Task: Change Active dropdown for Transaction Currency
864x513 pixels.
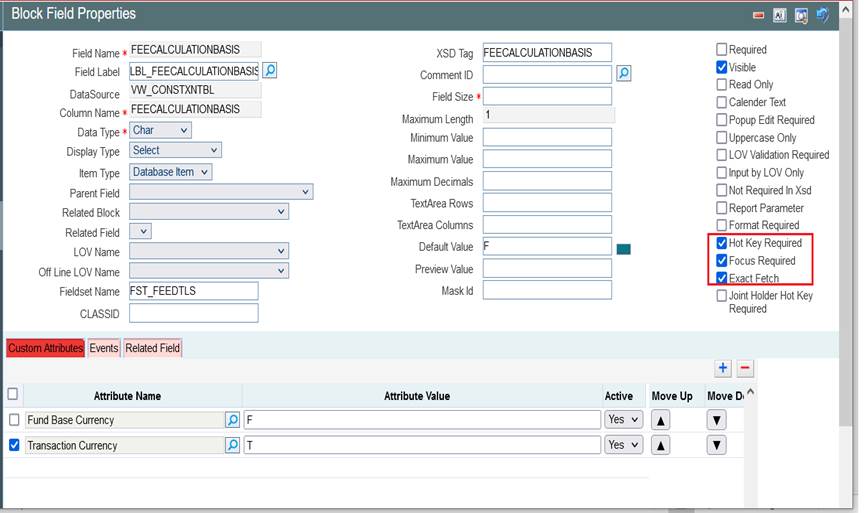Action: 624,445
